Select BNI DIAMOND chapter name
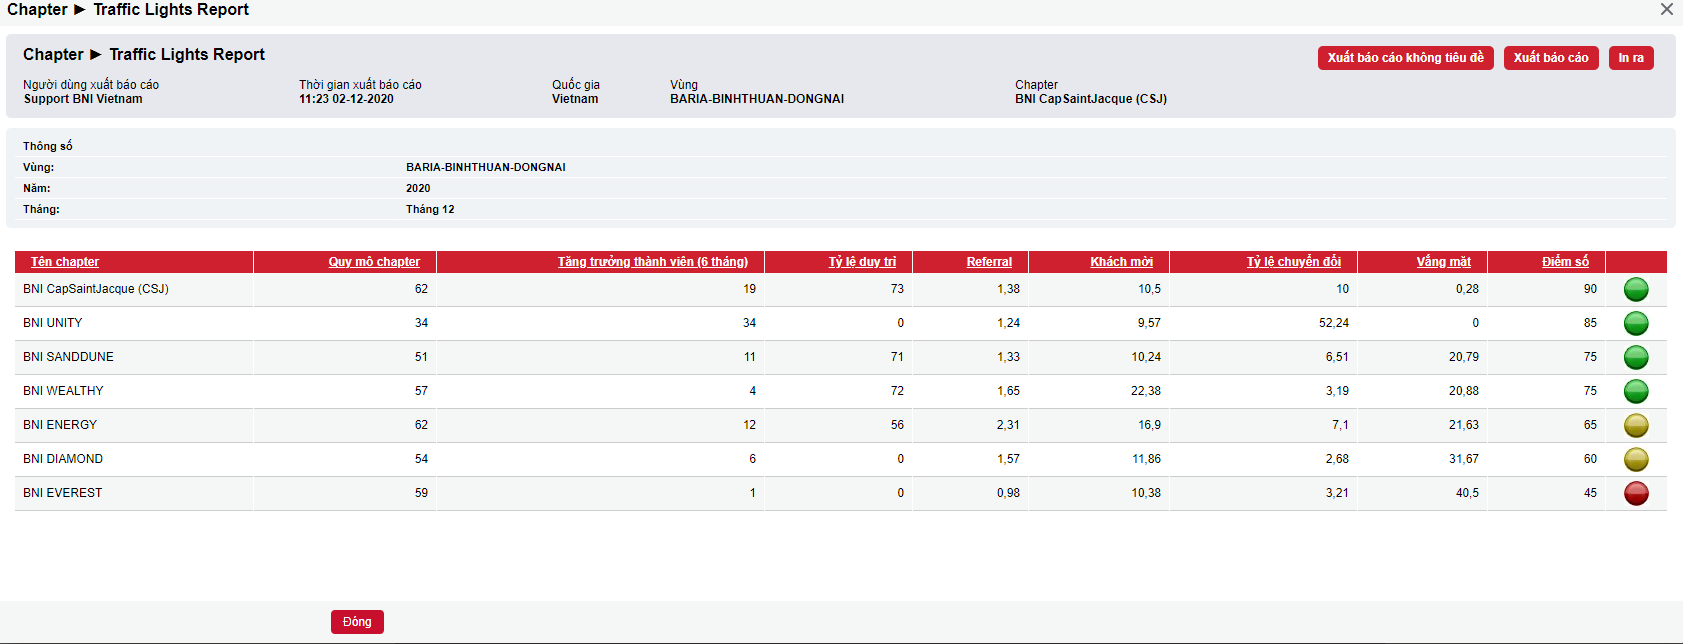 (x=63, y=459)
